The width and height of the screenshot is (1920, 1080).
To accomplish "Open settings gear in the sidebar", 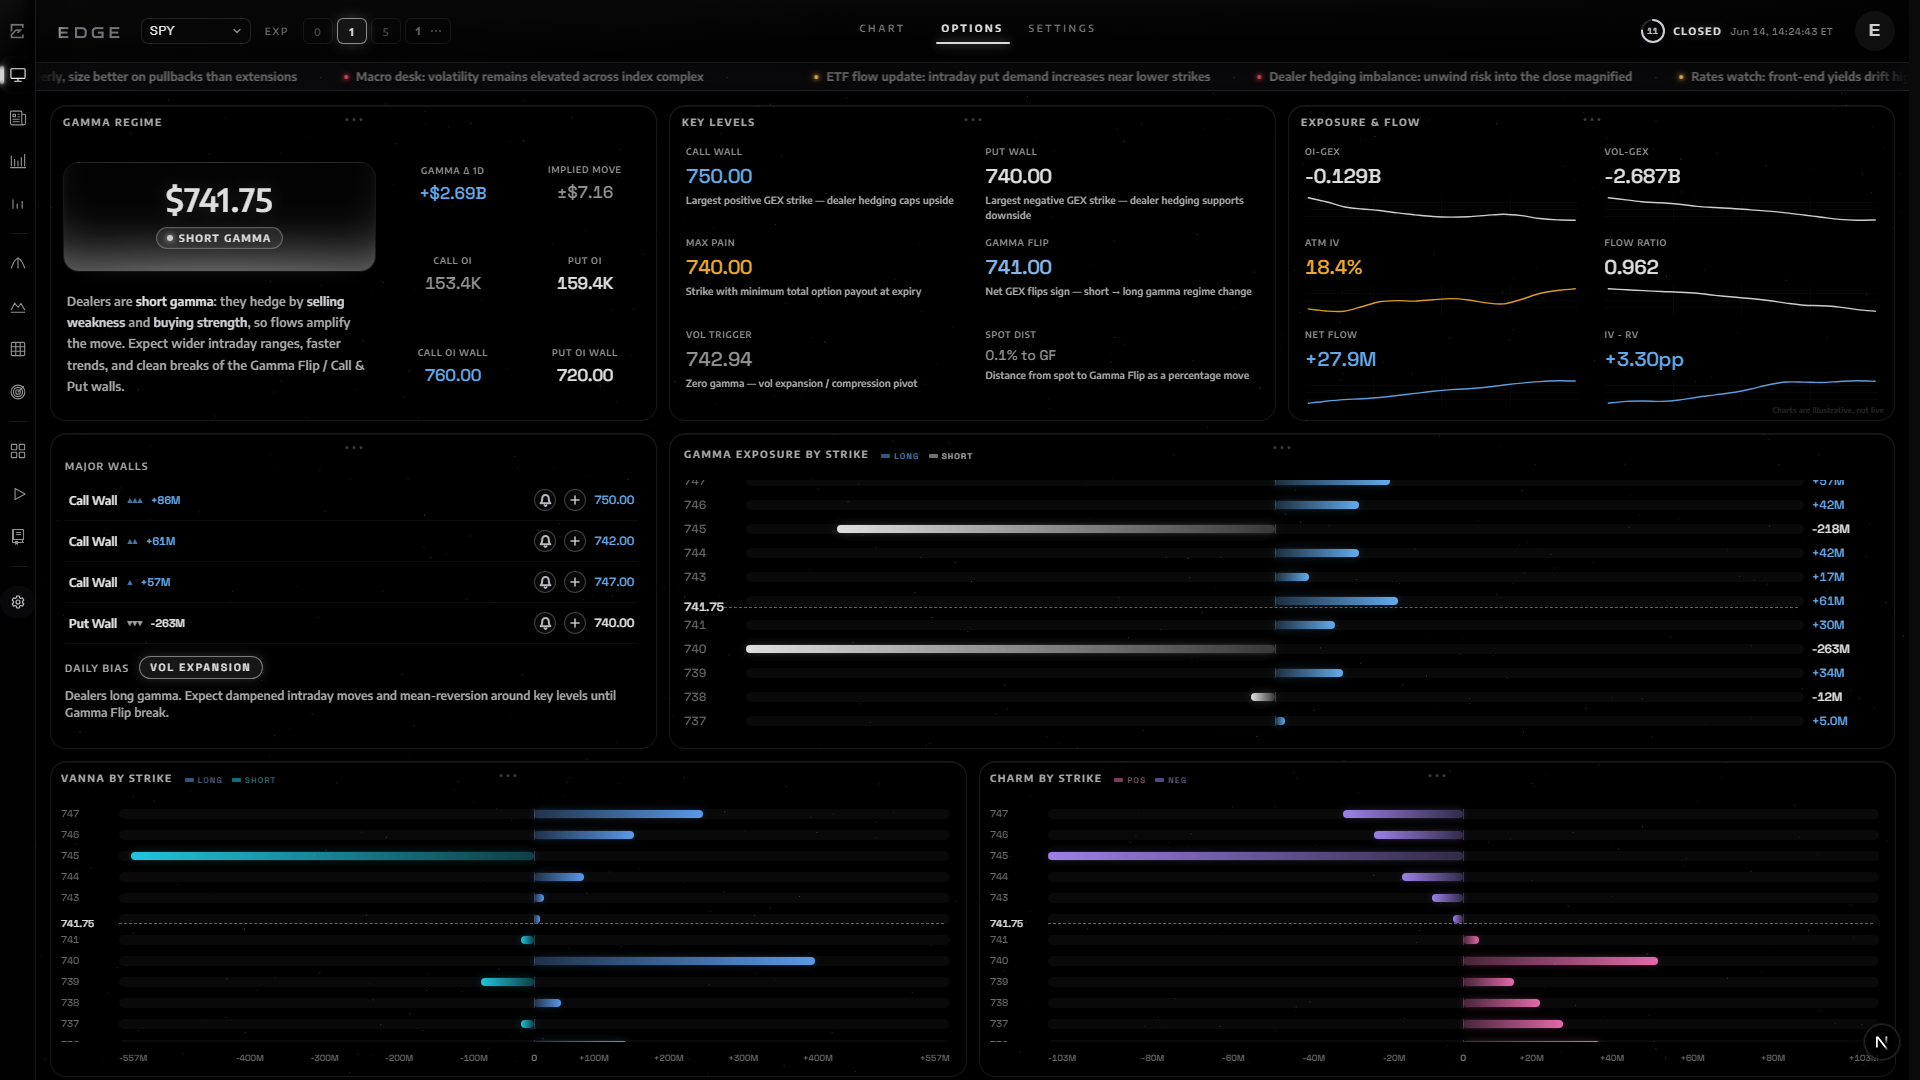I will coord(18,602).
